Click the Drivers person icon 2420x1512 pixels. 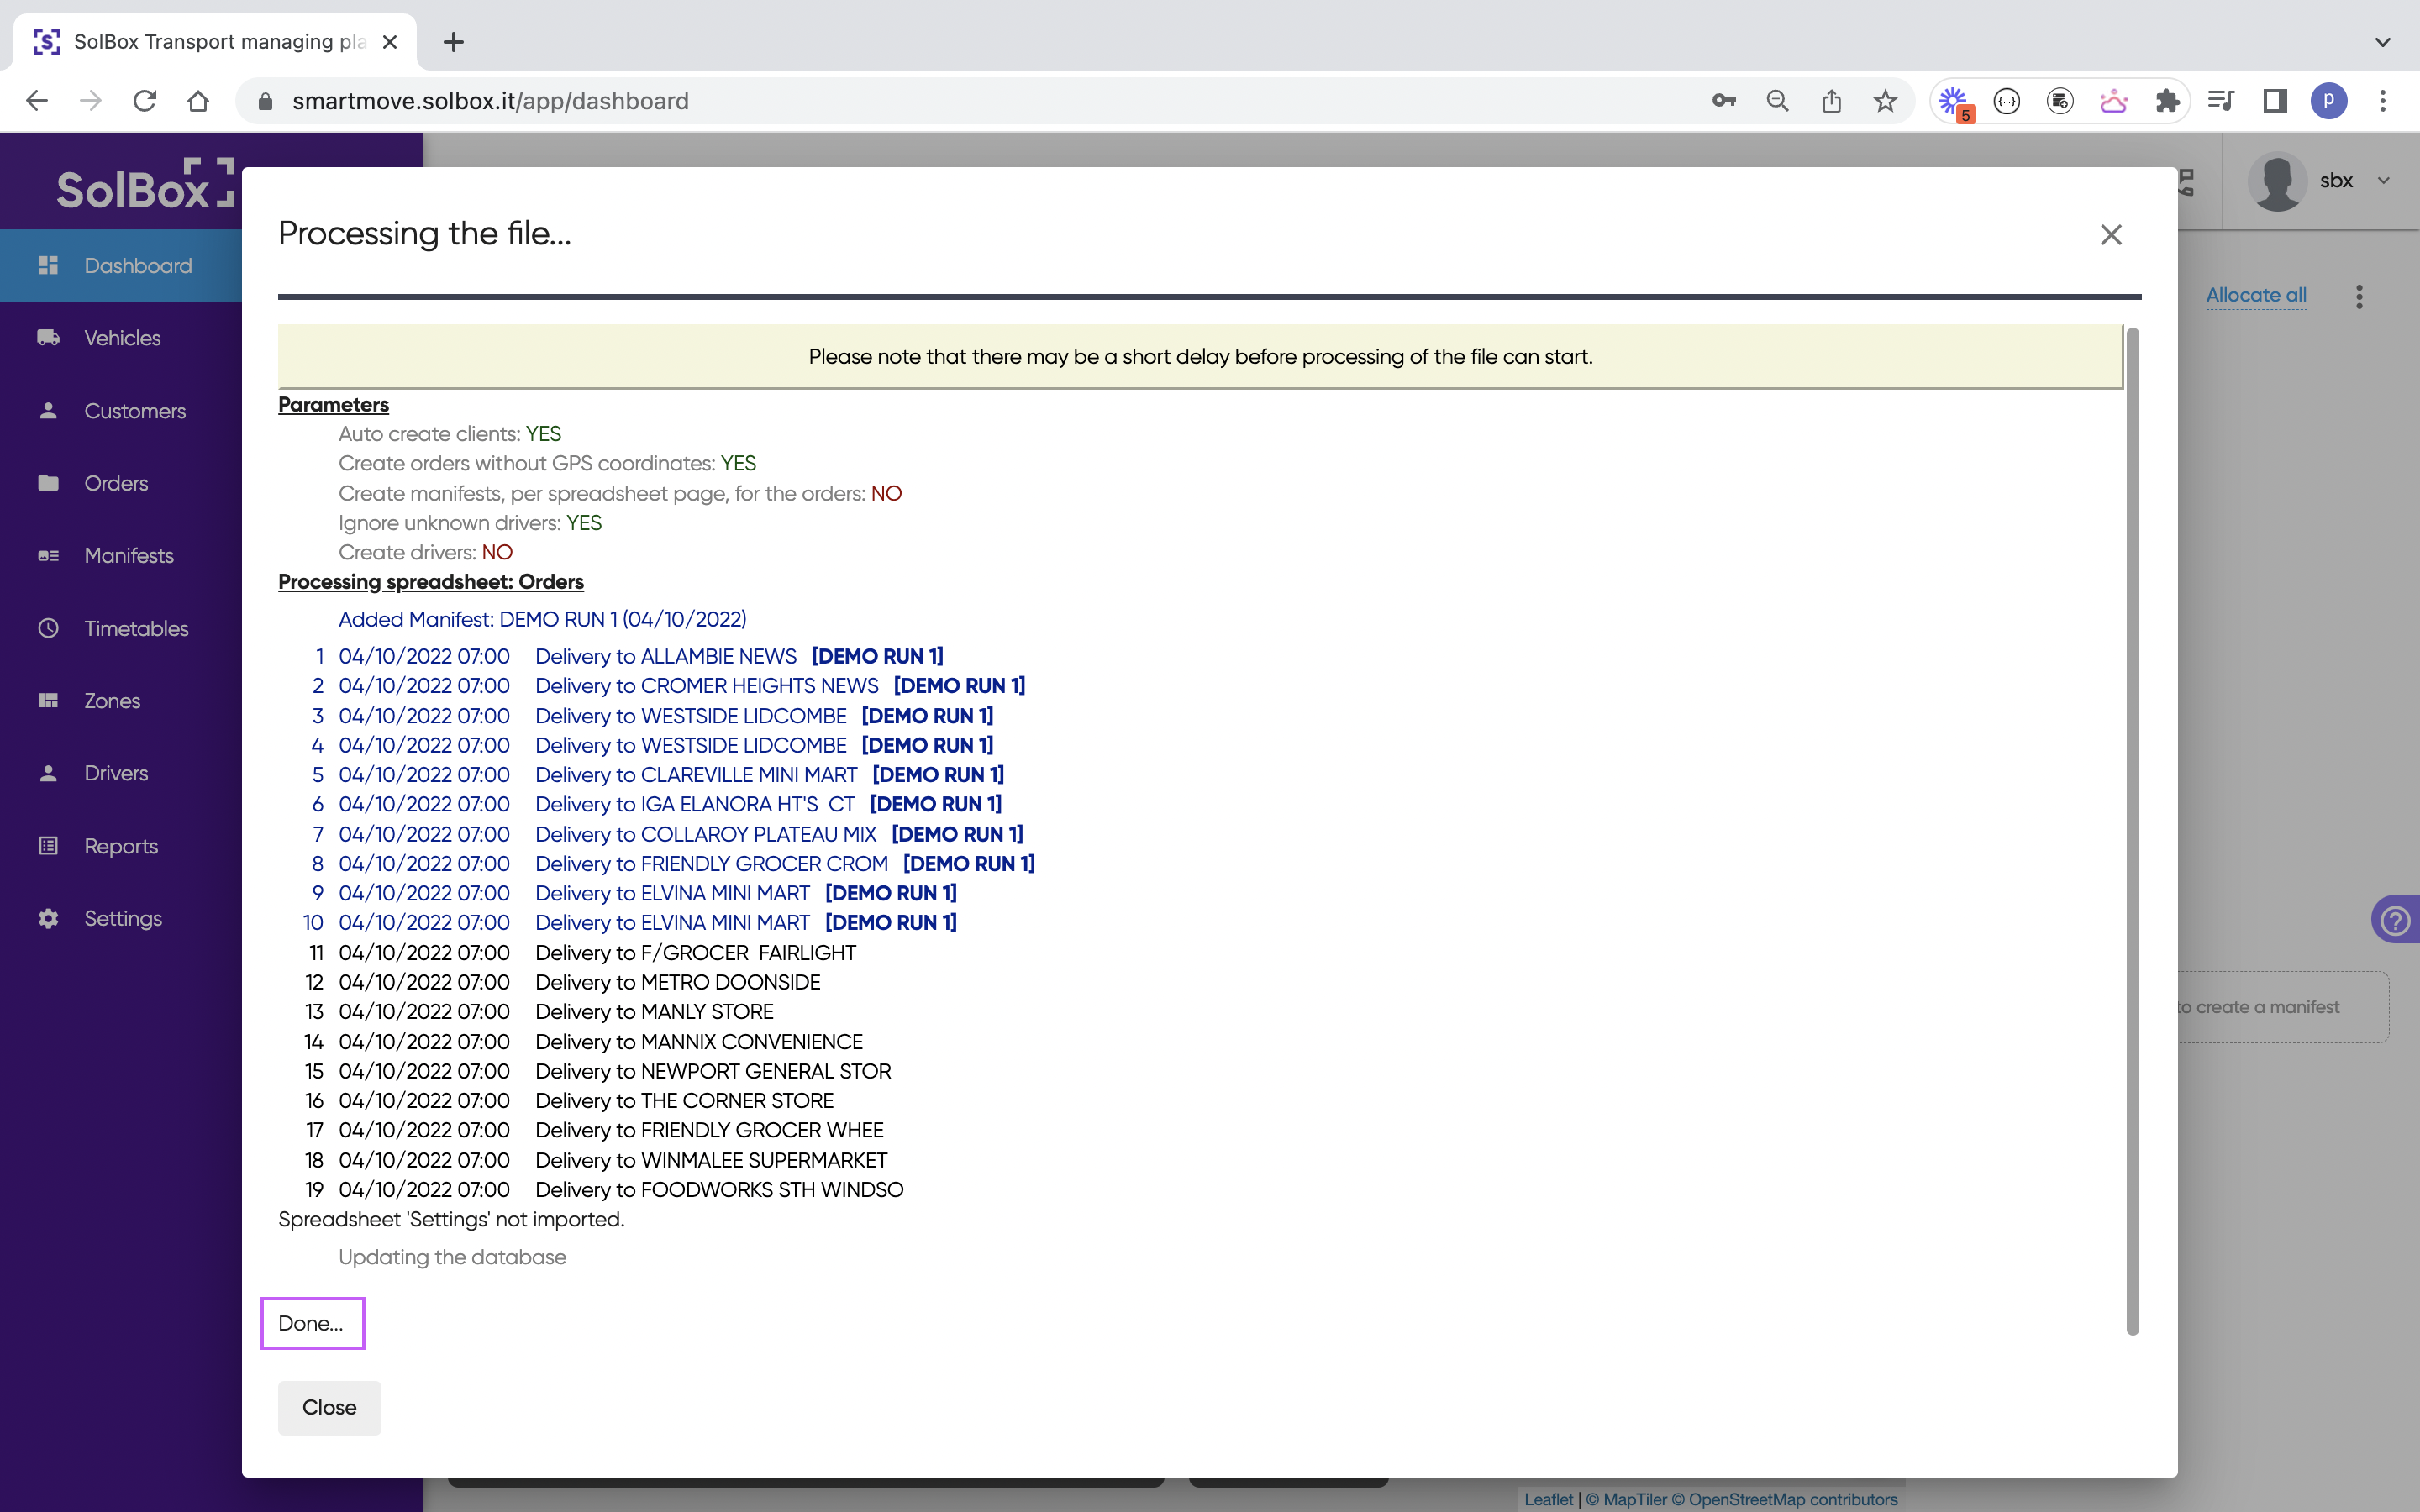[48, 773]
